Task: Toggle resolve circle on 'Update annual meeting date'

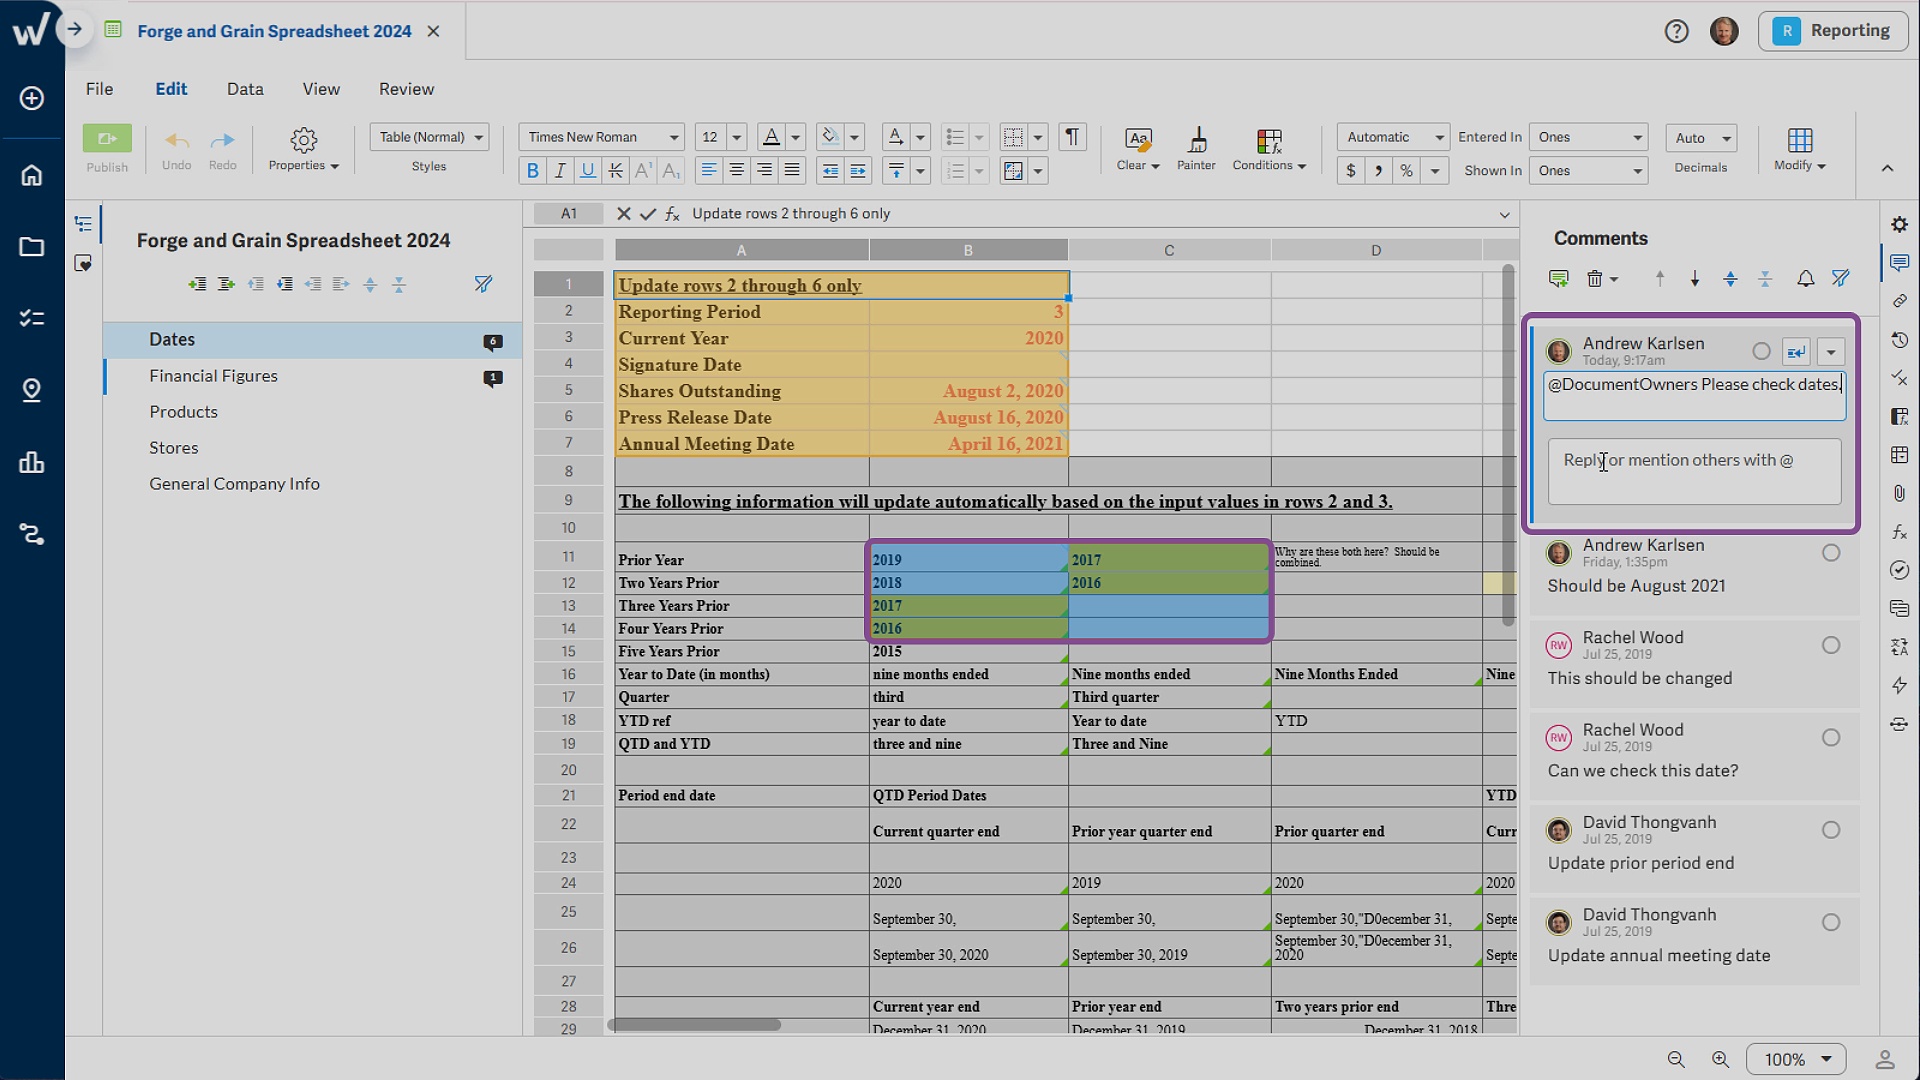Action: 1830,922
